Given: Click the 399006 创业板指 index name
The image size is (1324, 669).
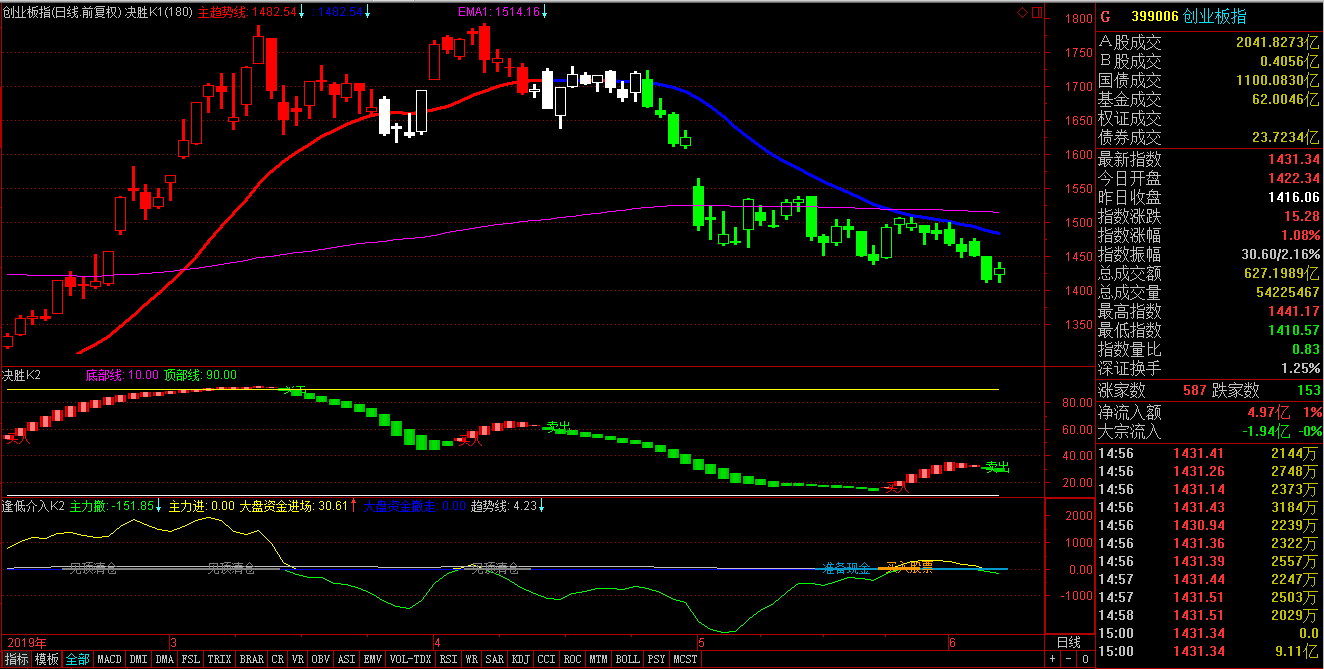Looking at the screenshot, I should point(1189,17).
